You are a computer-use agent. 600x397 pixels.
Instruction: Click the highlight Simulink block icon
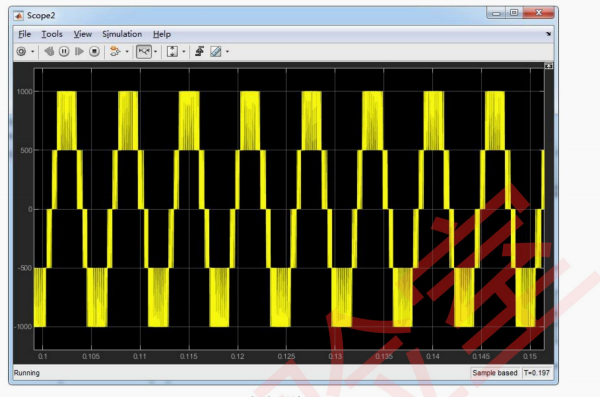click(x=115, y=51)
